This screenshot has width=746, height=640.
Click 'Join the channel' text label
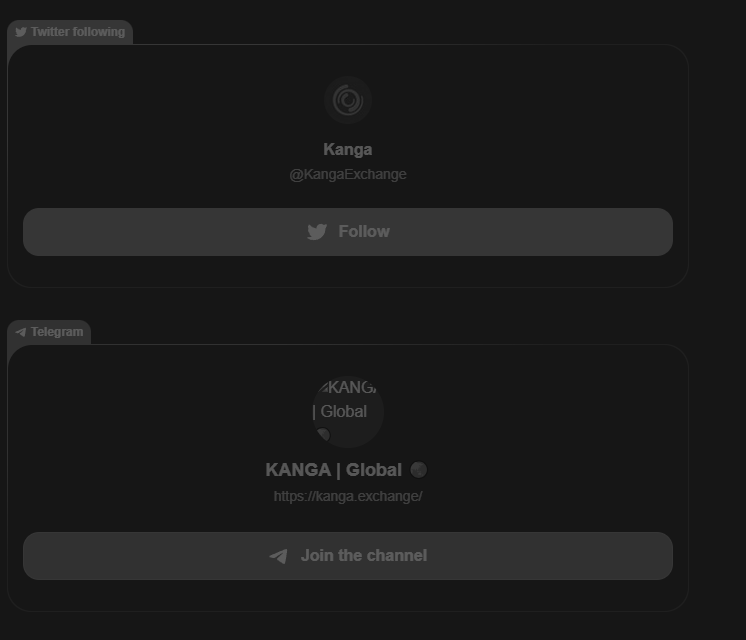364,556
